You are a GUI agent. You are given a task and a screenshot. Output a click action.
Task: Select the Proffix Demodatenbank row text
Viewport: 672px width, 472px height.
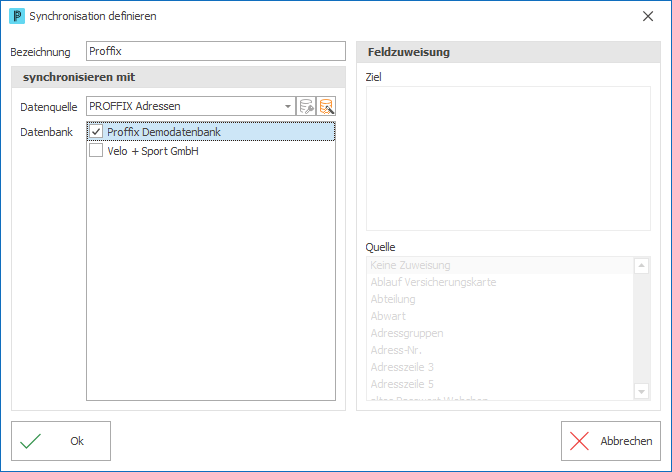click(x=164, y=132)
